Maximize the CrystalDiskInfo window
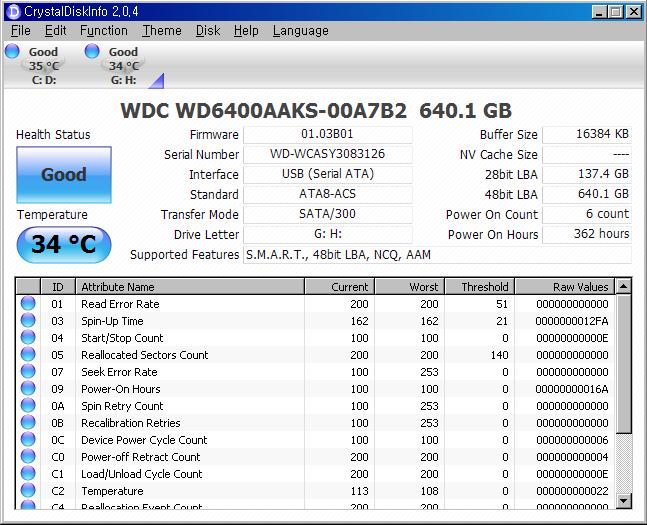Screen dimensions: 647x525 click(x=616, y=12)
